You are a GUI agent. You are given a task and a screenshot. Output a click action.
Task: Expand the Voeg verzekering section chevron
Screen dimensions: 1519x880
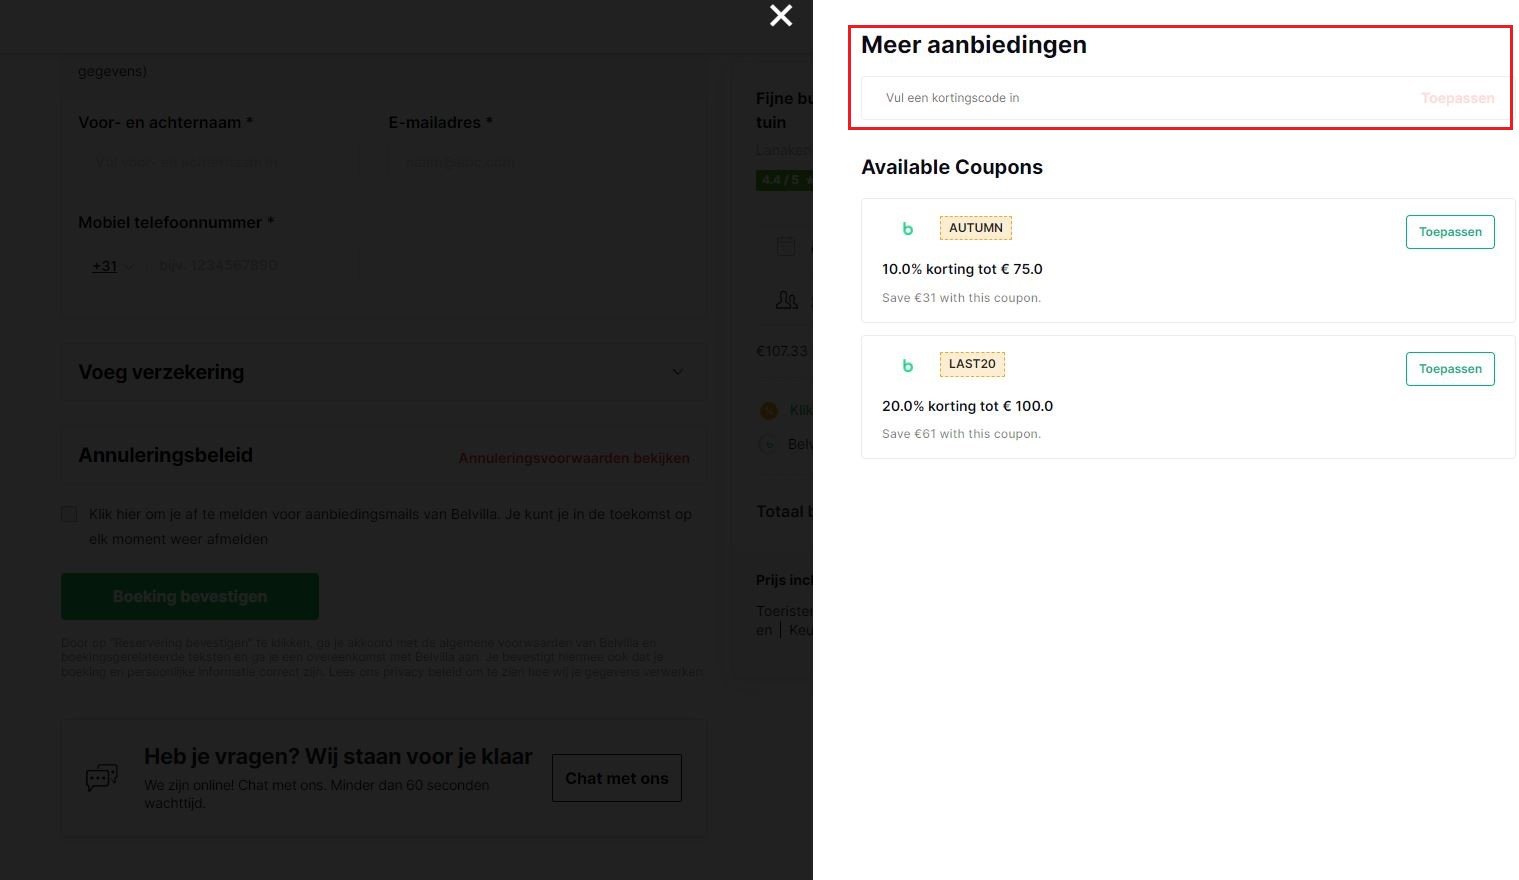pyautogui.click(x=677, y=372)
